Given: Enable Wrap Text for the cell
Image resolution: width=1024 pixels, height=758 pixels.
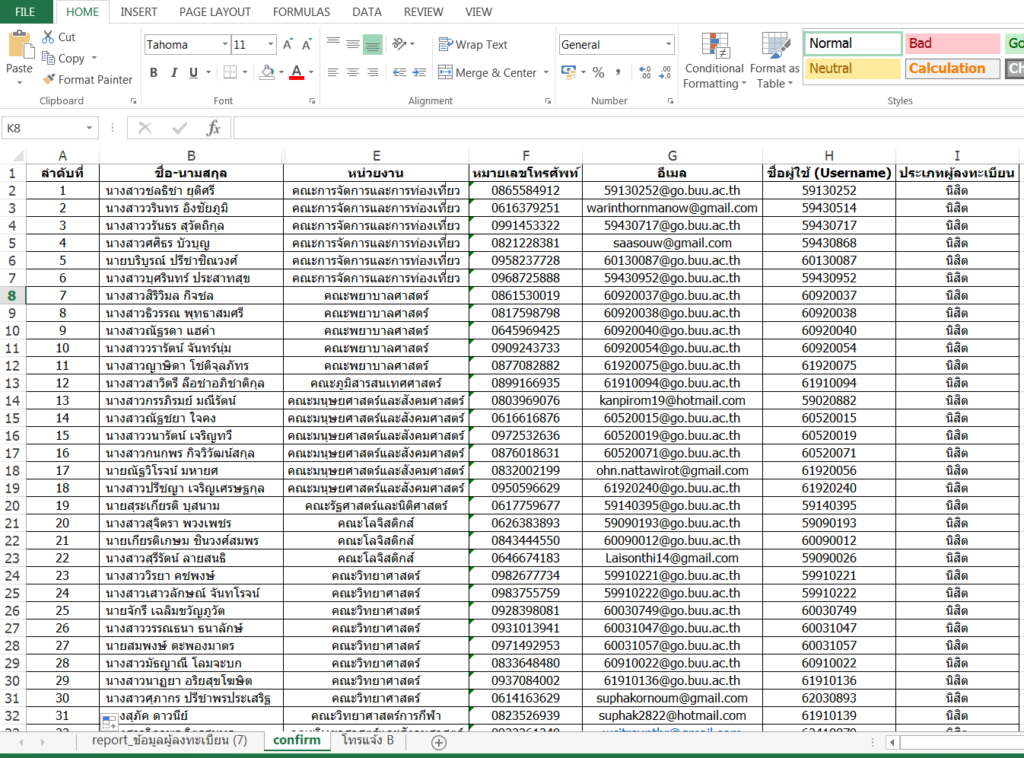Looking at the screenshot, I should [472, 45].
